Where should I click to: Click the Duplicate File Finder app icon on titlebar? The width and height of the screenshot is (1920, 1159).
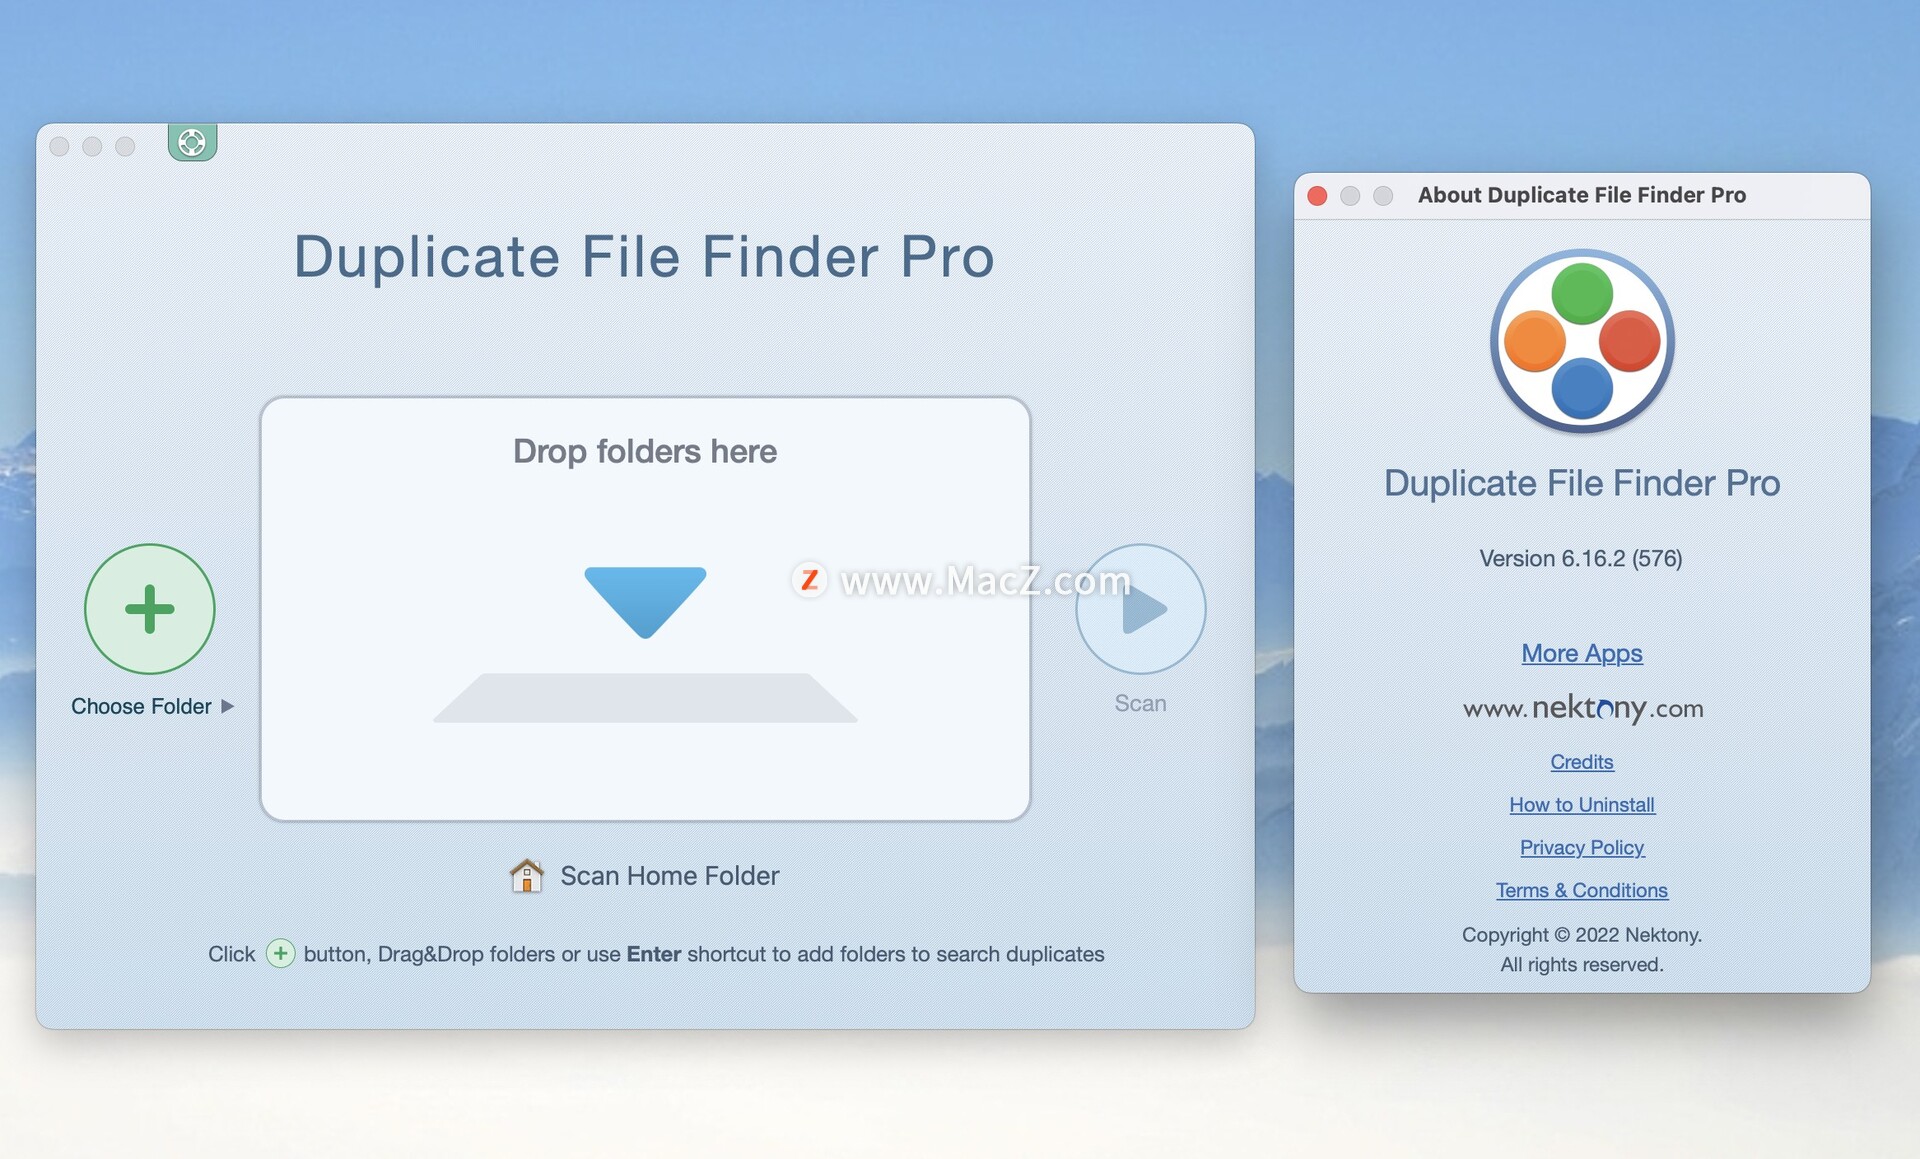click(191, 142)
